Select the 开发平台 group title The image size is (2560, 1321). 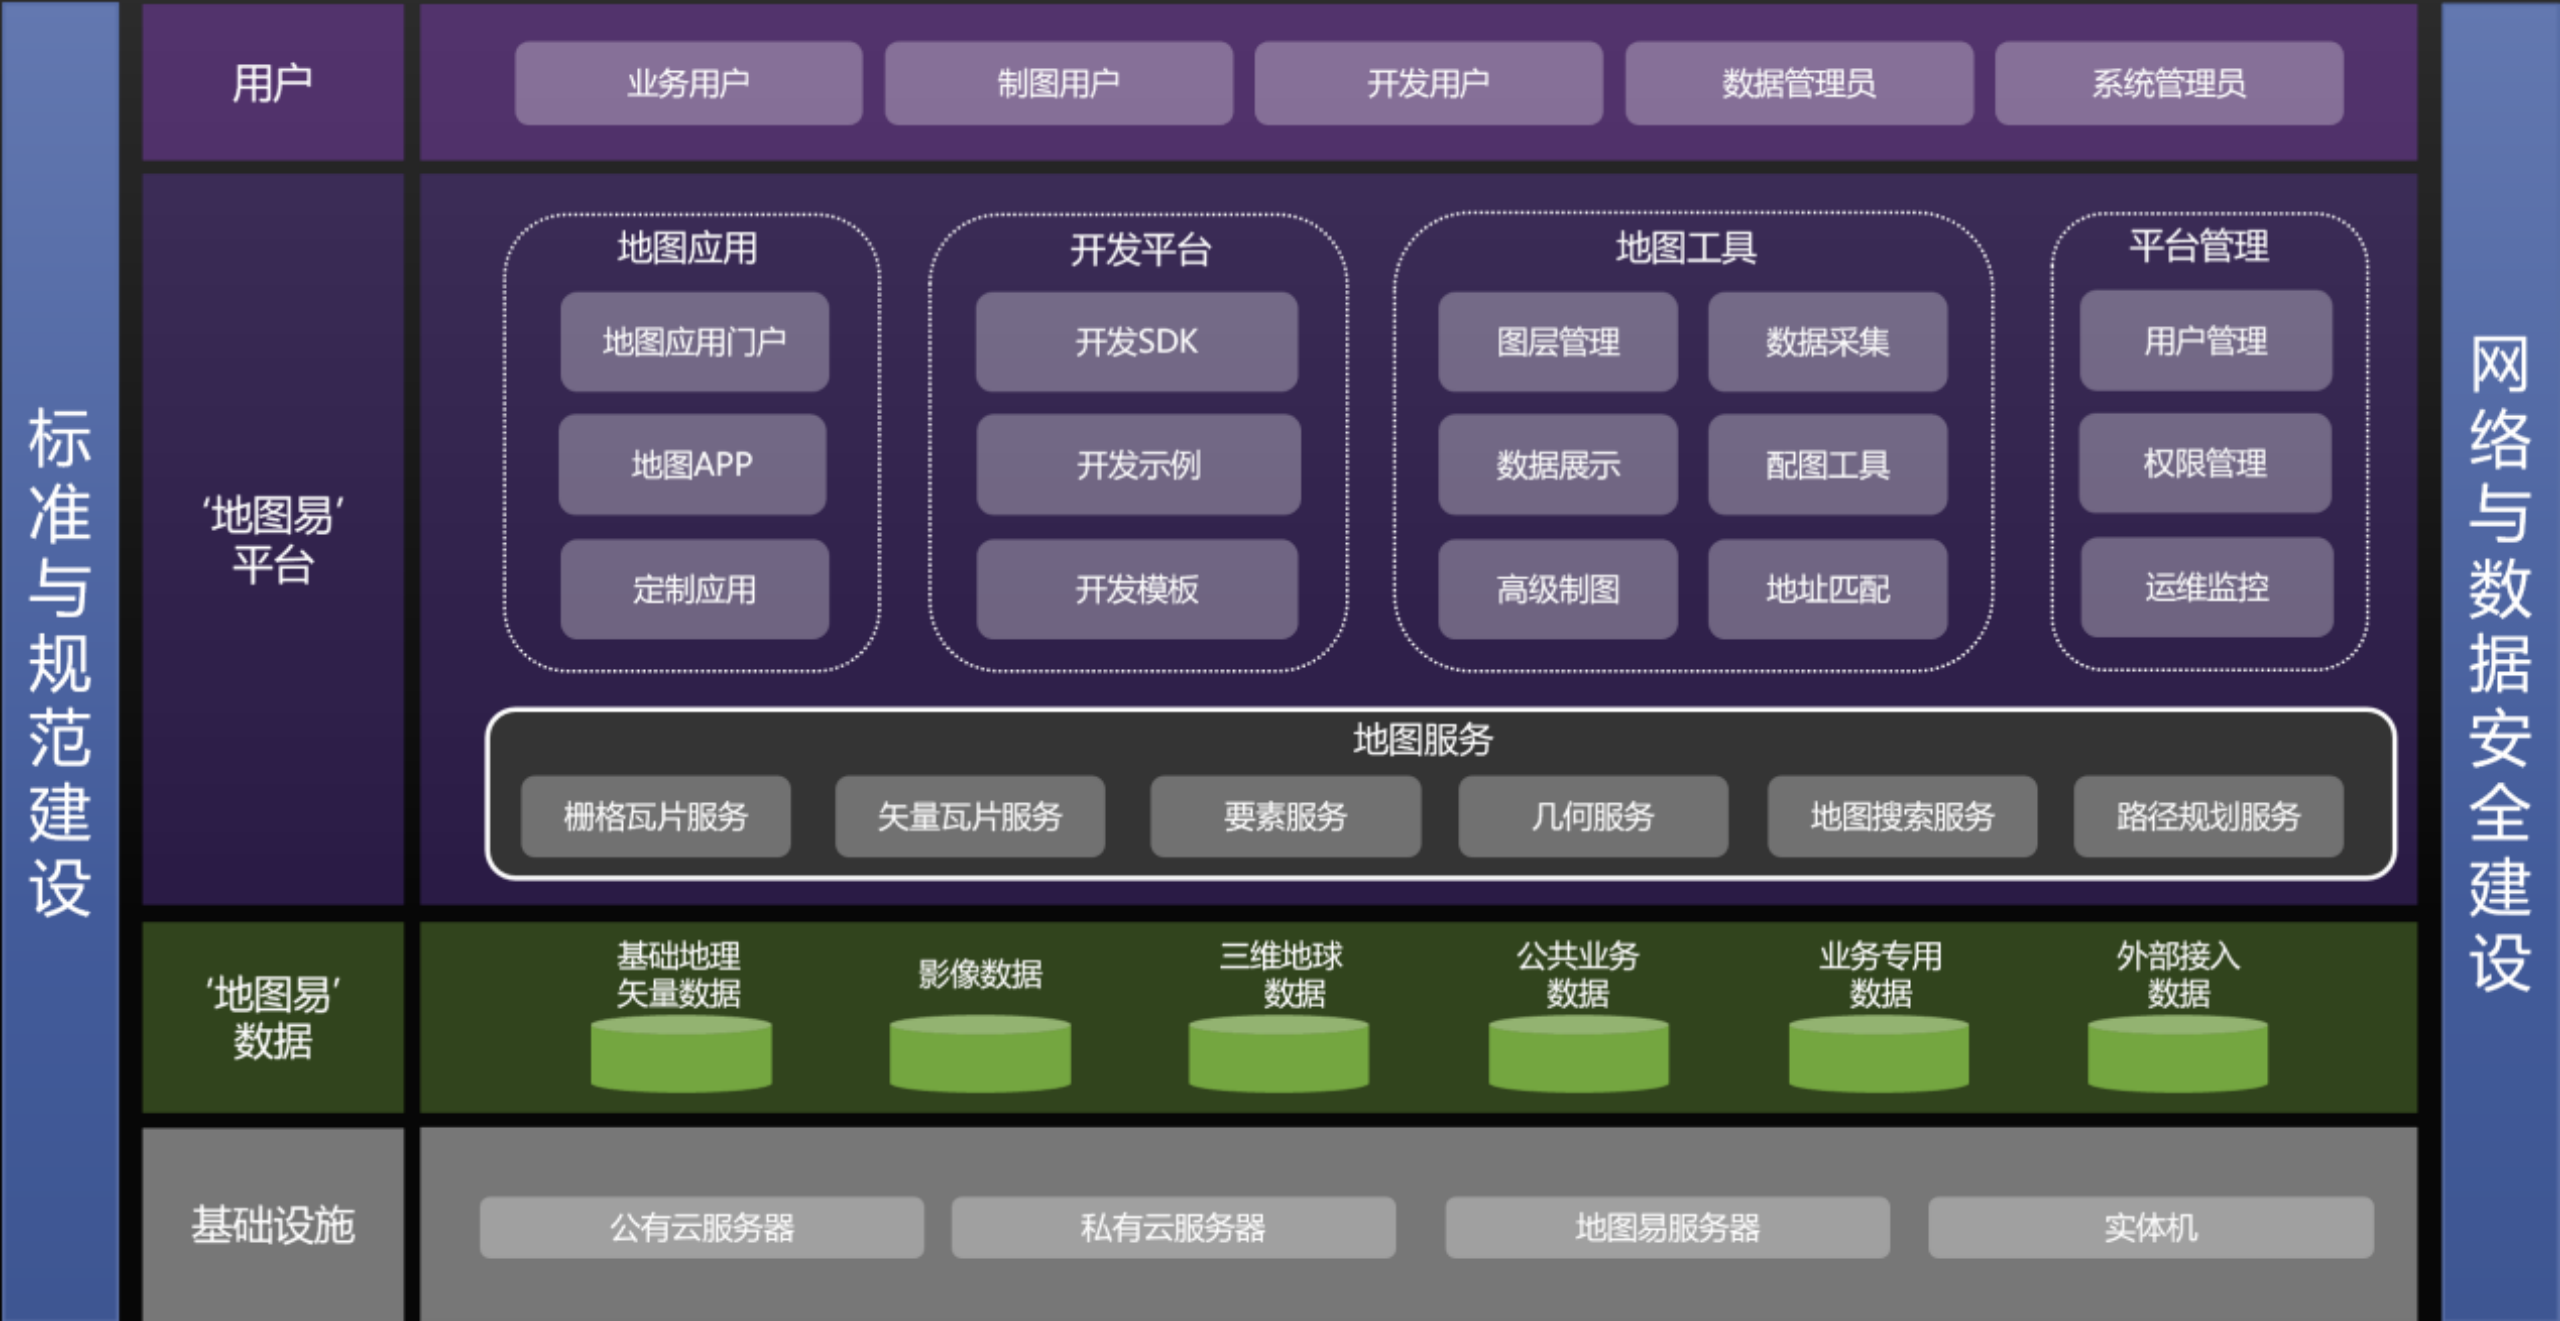coord(1140,249)
